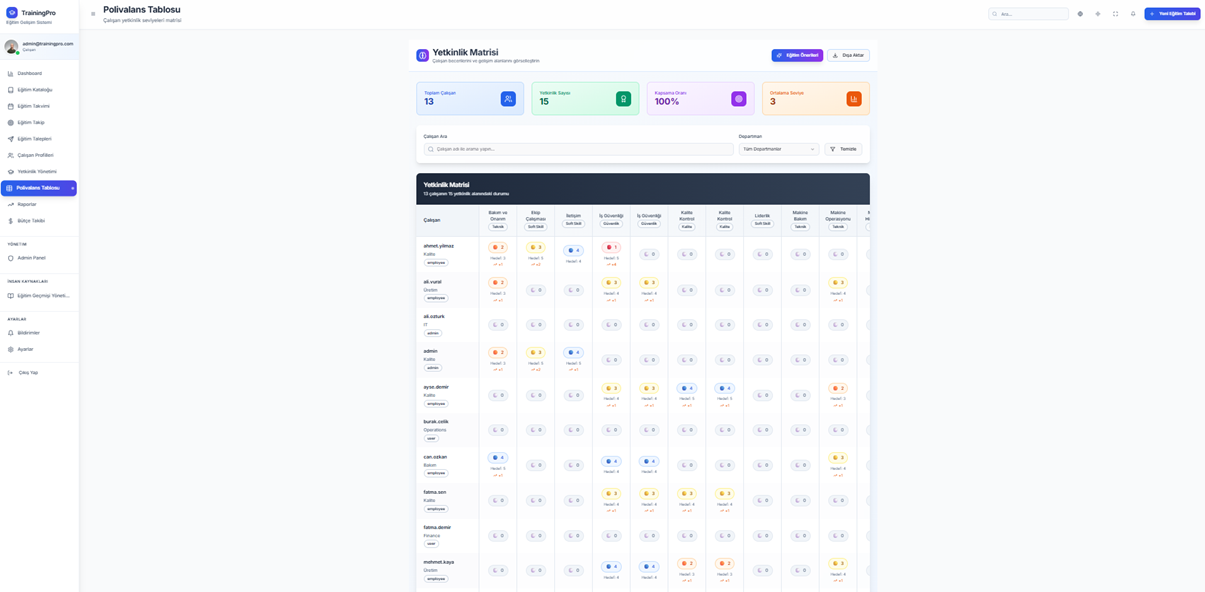
Task: Click the Kapsama Oranı purple target icon
Action: (x=739, y=99)
